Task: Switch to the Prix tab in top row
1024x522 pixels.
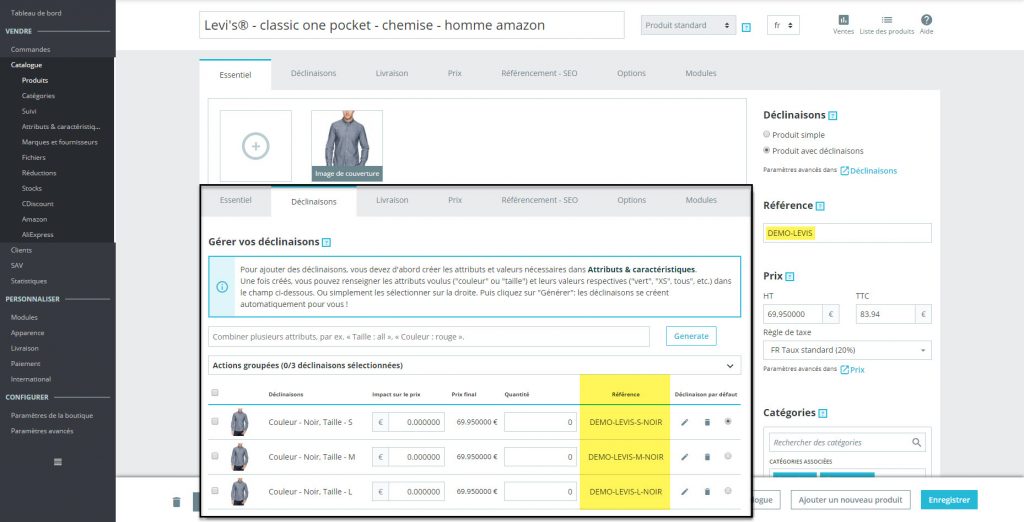Action: coord(455,73)
